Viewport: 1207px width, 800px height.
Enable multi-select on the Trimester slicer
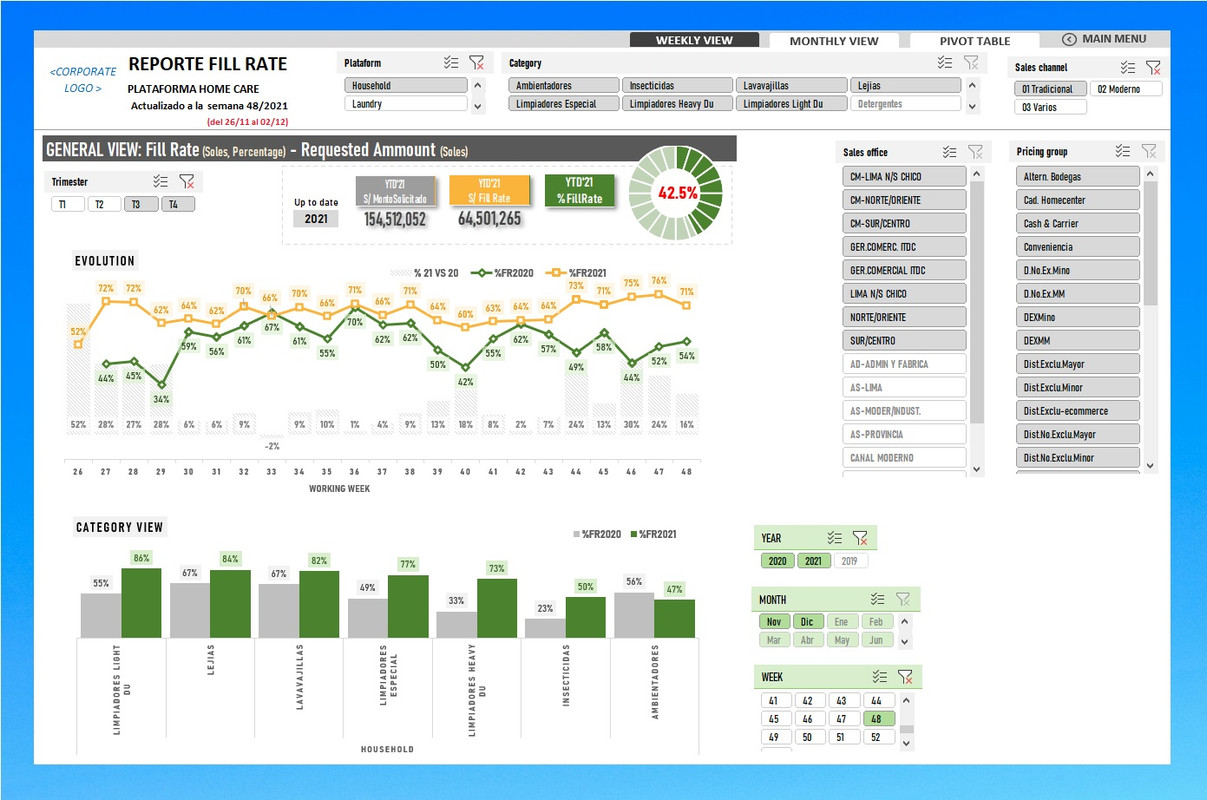[x=161, y=181]
